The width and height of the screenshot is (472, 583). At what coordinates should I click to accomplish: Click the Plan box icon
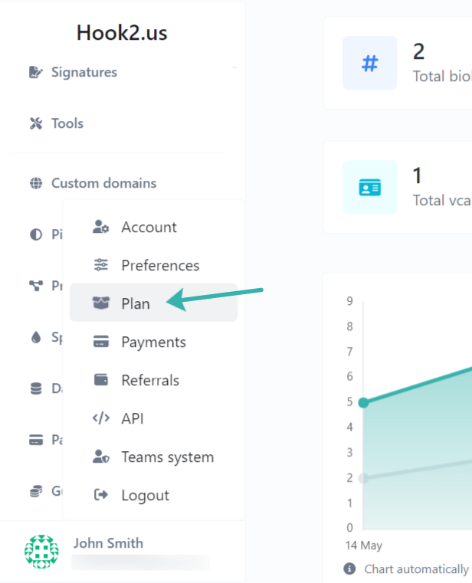(x=101, y=303)
